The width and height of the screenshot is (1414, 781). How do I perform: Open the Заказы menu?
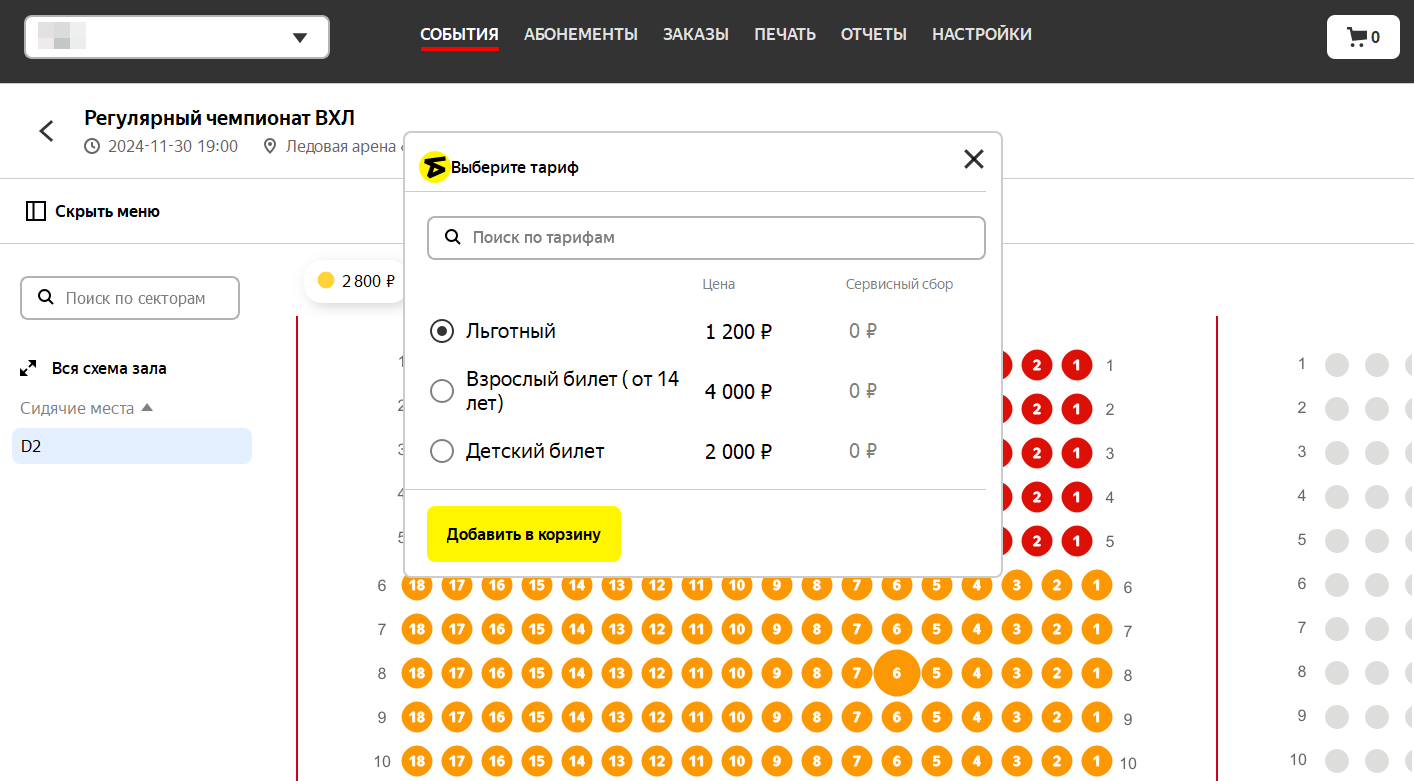[x=695, y=34]
